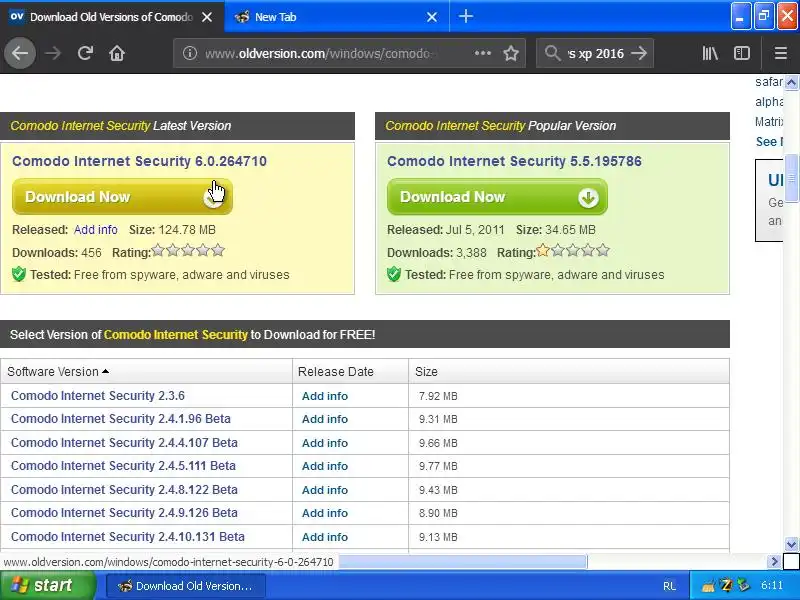Click the Z tray icon
The width and height of the screenshot is (800, 600).
pyautogui.click(x=727, y=585)
